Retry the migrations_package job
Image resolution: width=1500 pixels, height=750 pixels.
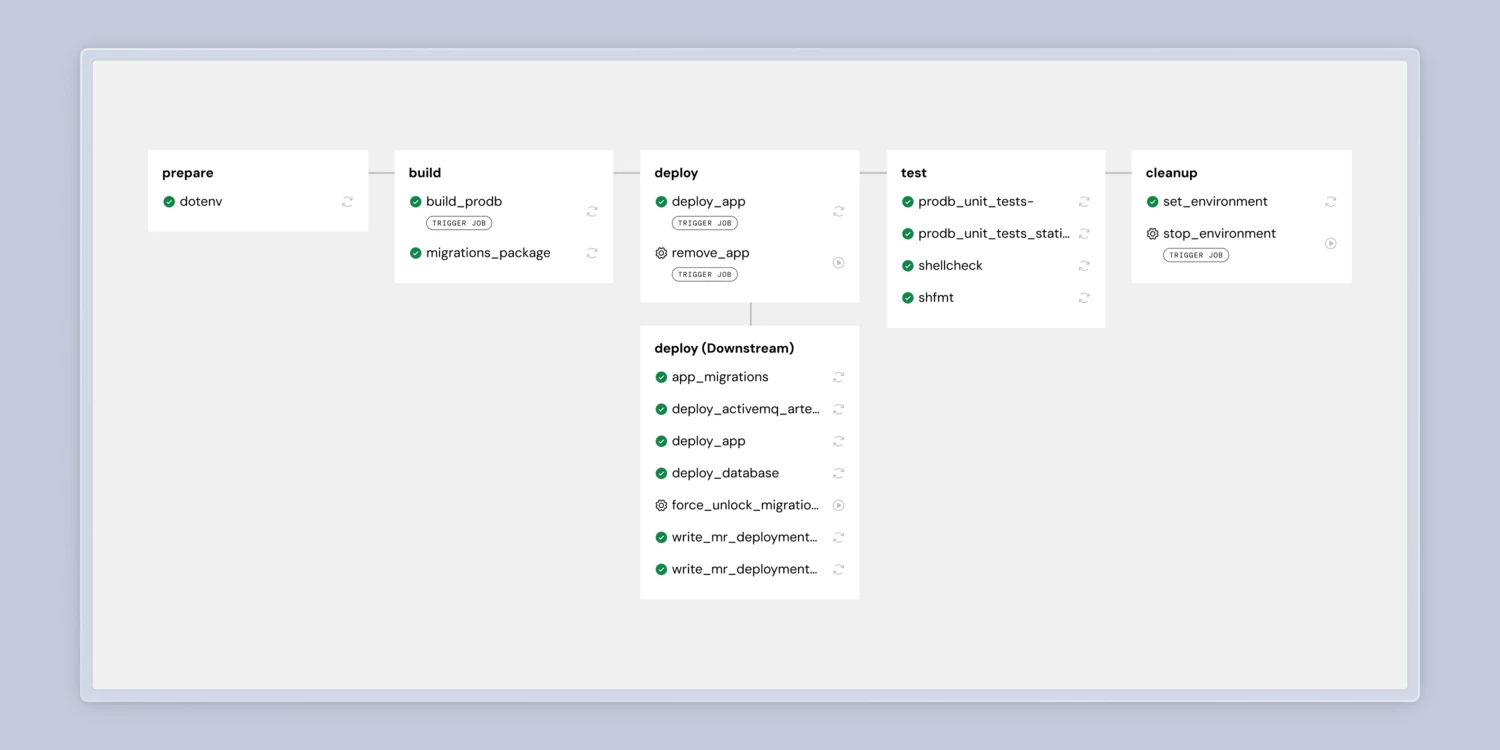pyautogui.click(x=592, y=253)
